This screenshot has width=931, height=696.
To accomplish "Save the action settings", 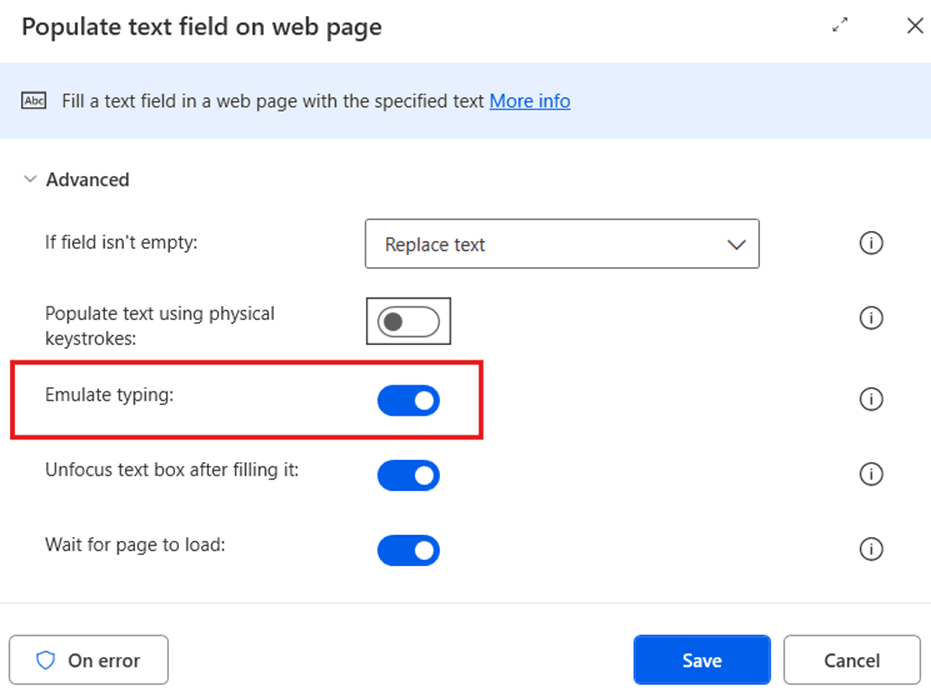I will point(701,660).
